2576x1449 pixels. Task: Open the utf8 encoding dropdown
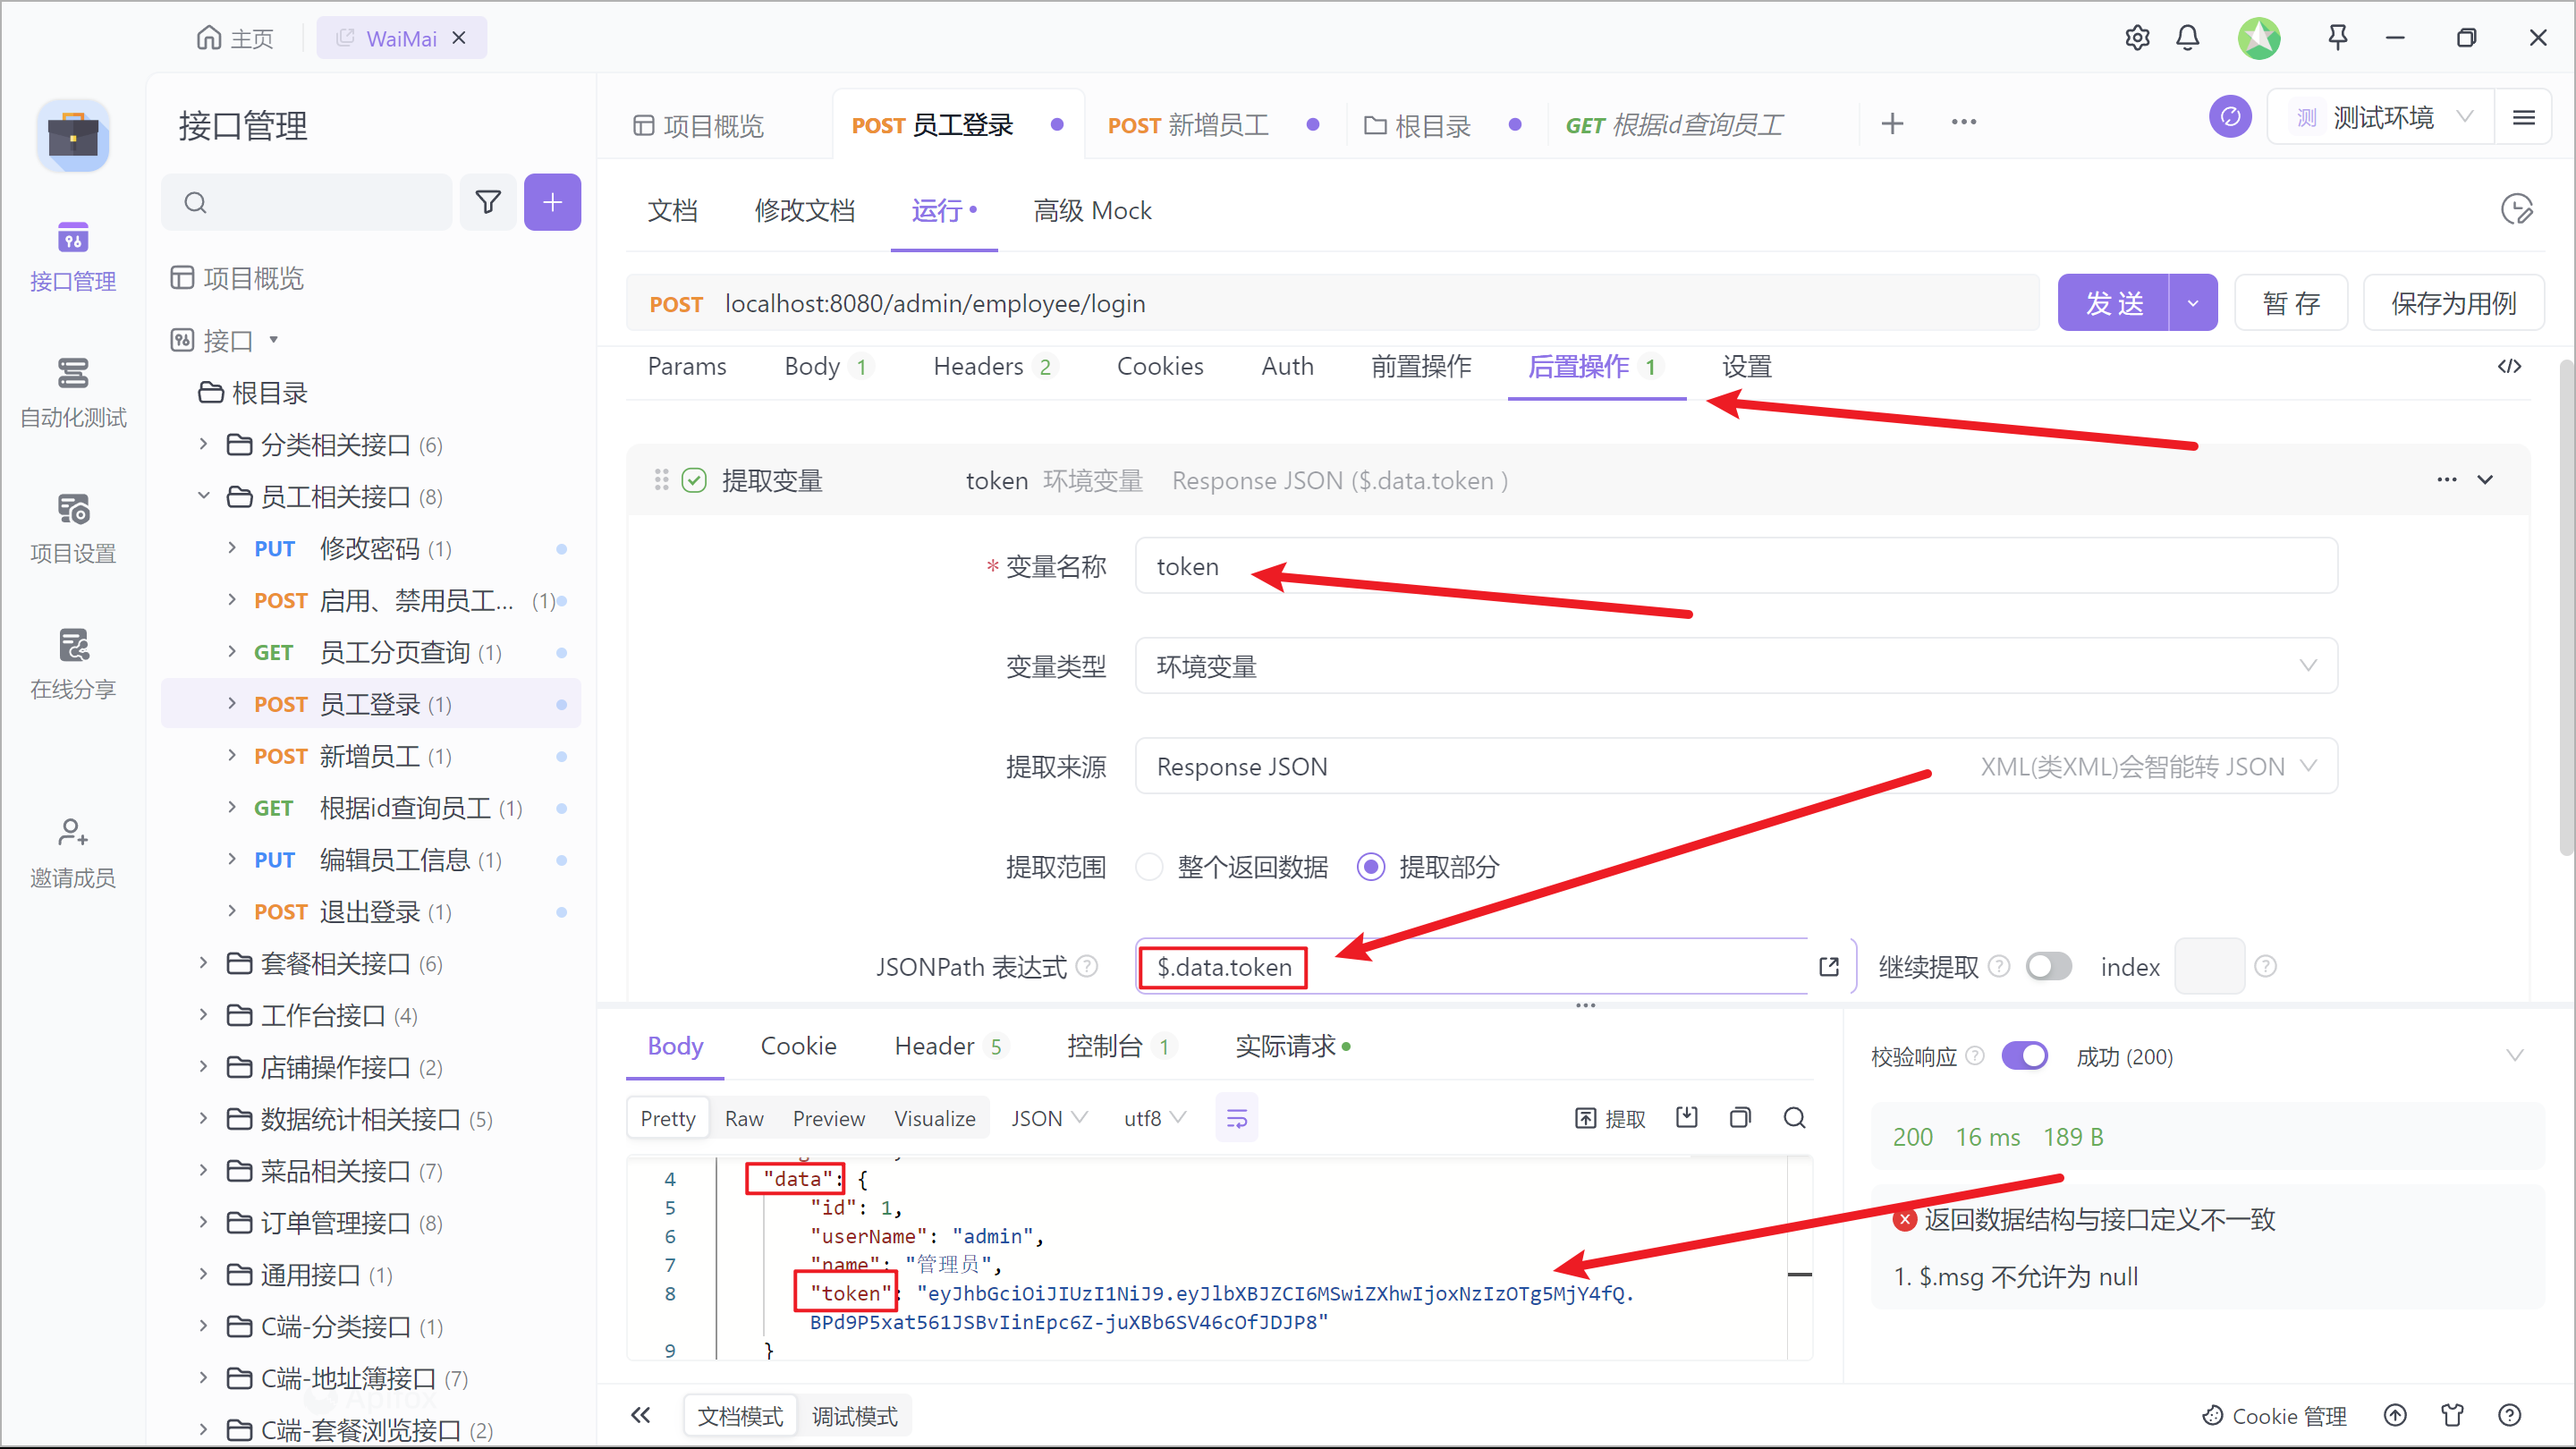click(x=1154, y=1118)
